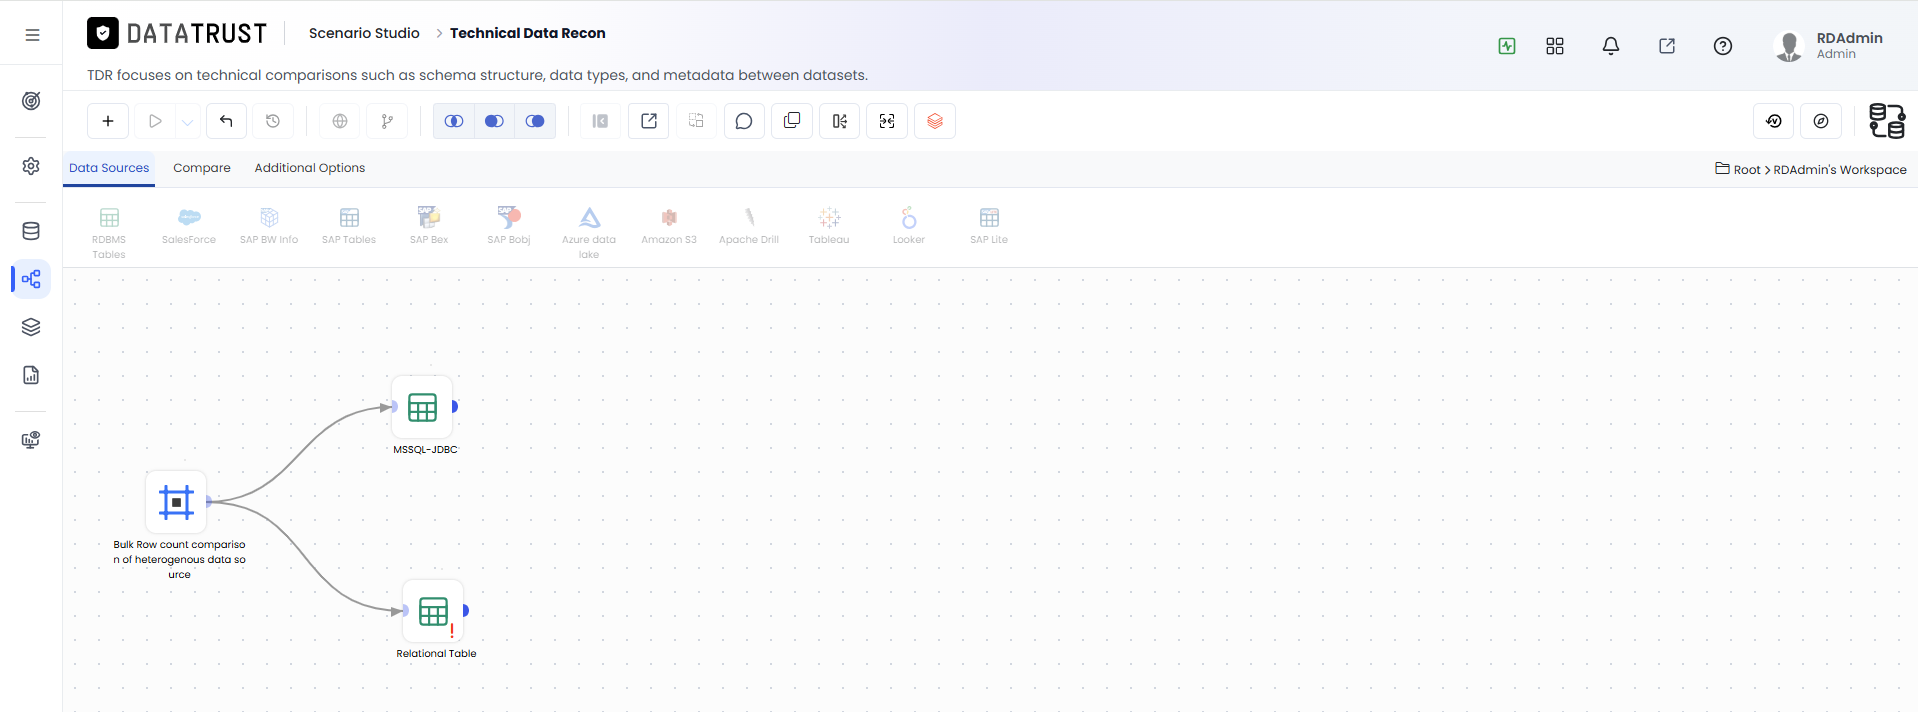Click the target icon in left sidebar
Screen dimensions: 1918x712
[x=31, y=101]
